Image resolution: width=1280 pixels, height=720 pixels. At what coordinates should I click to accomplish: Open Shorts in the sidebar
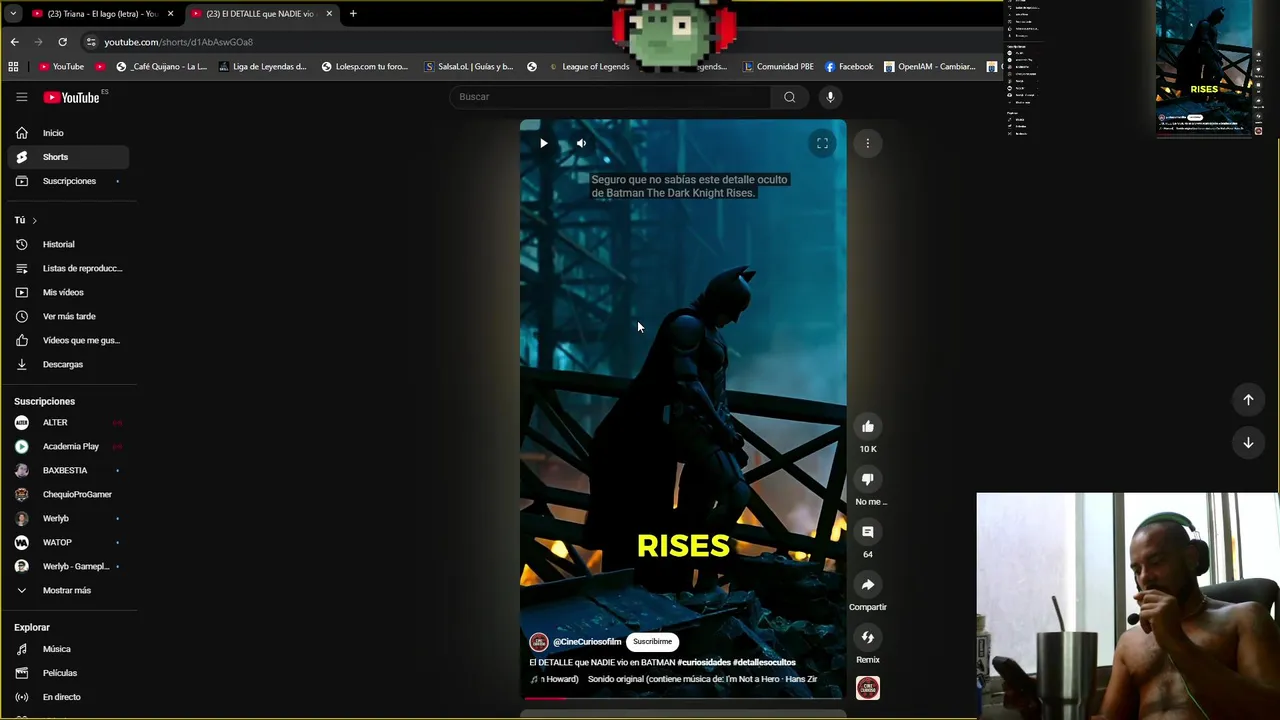69,157
